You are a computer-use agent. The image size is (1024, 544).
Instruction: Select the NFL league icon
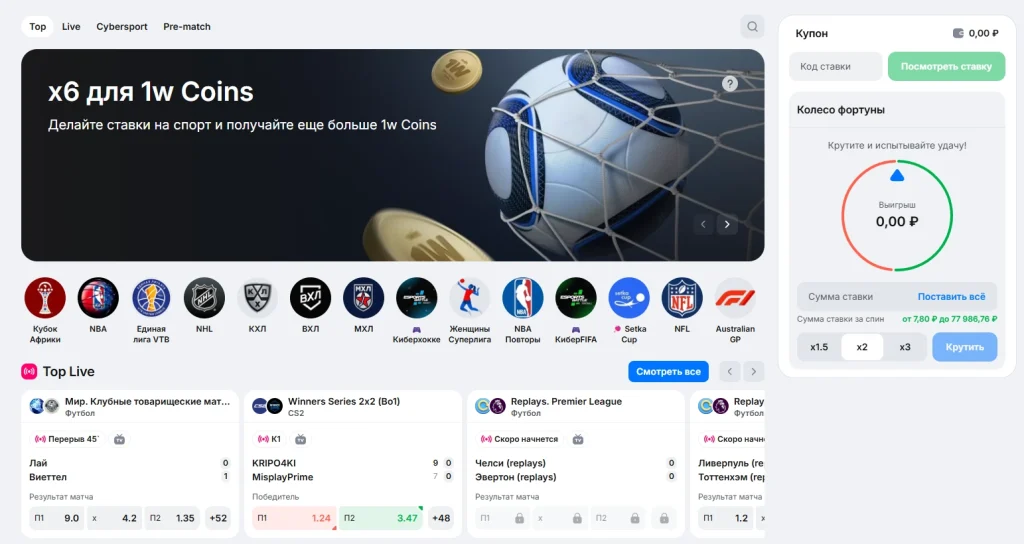coord(682,298)
